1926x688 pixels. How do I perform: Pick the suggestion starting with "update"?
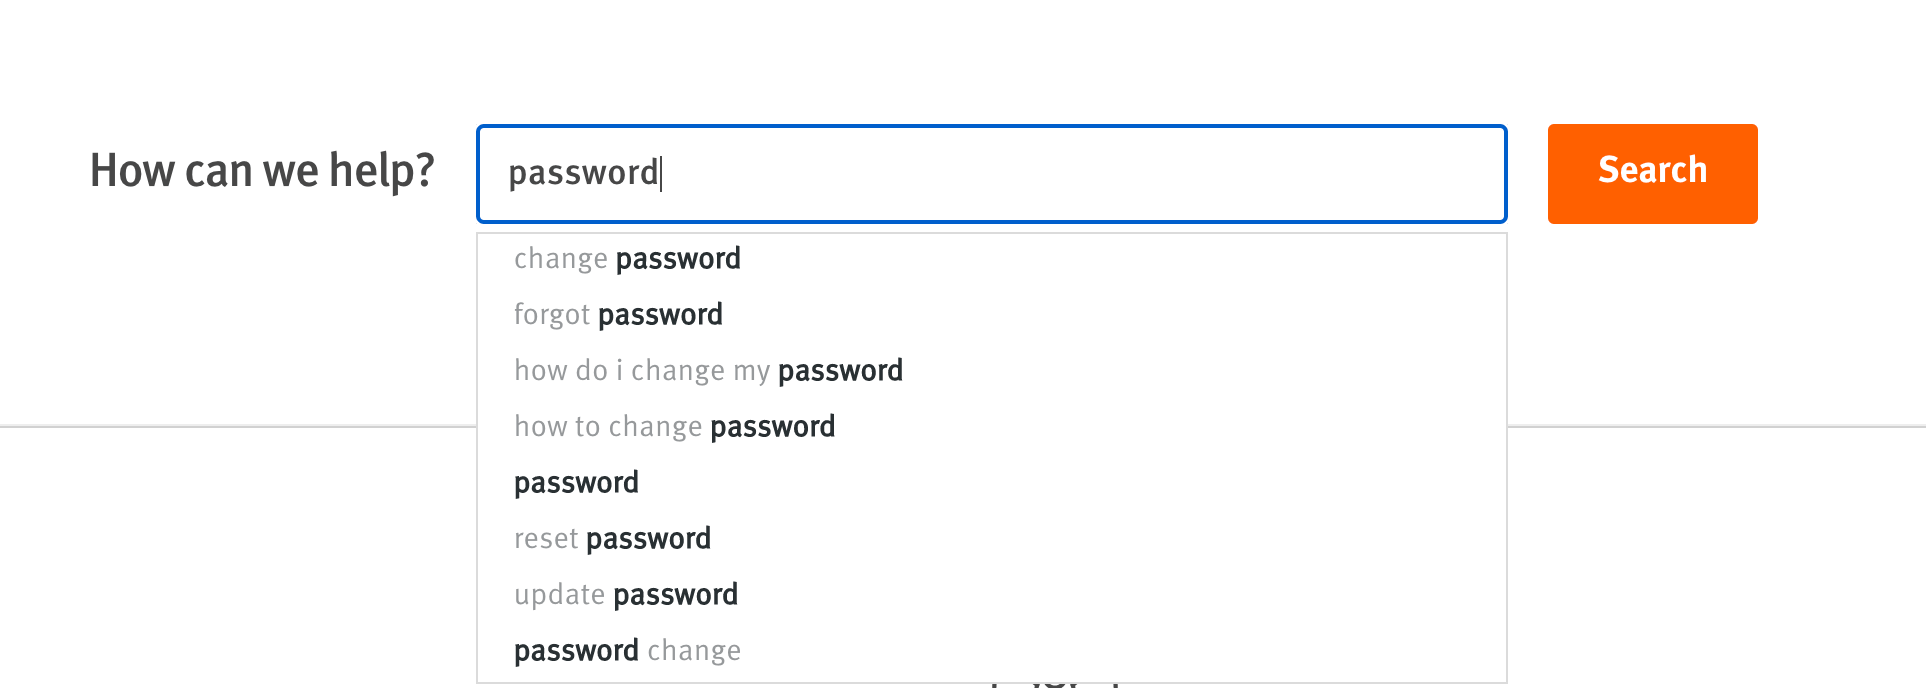(626, 595)
